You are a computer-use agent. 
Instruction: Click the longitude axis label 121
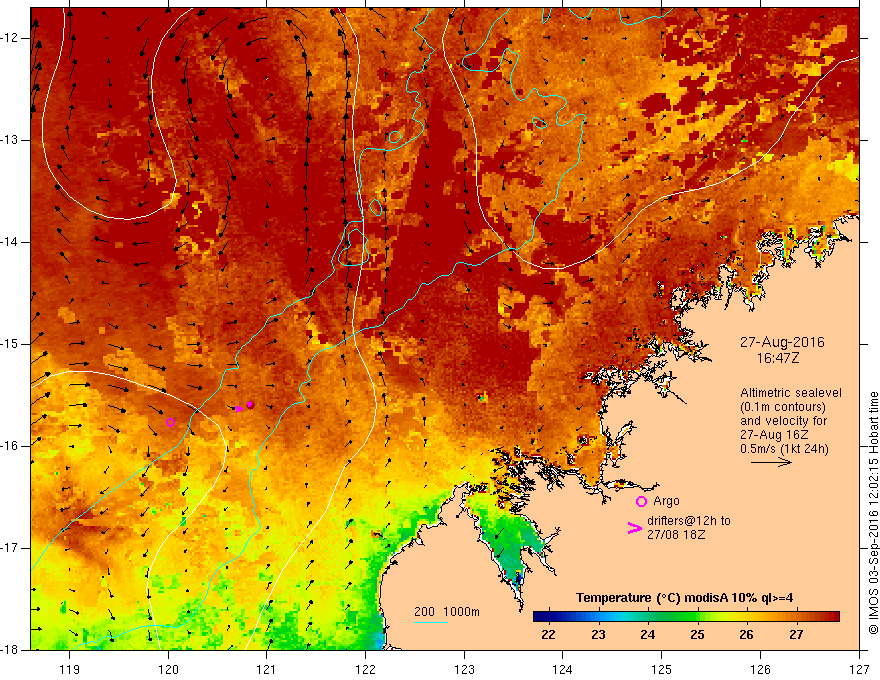(267, 669)
